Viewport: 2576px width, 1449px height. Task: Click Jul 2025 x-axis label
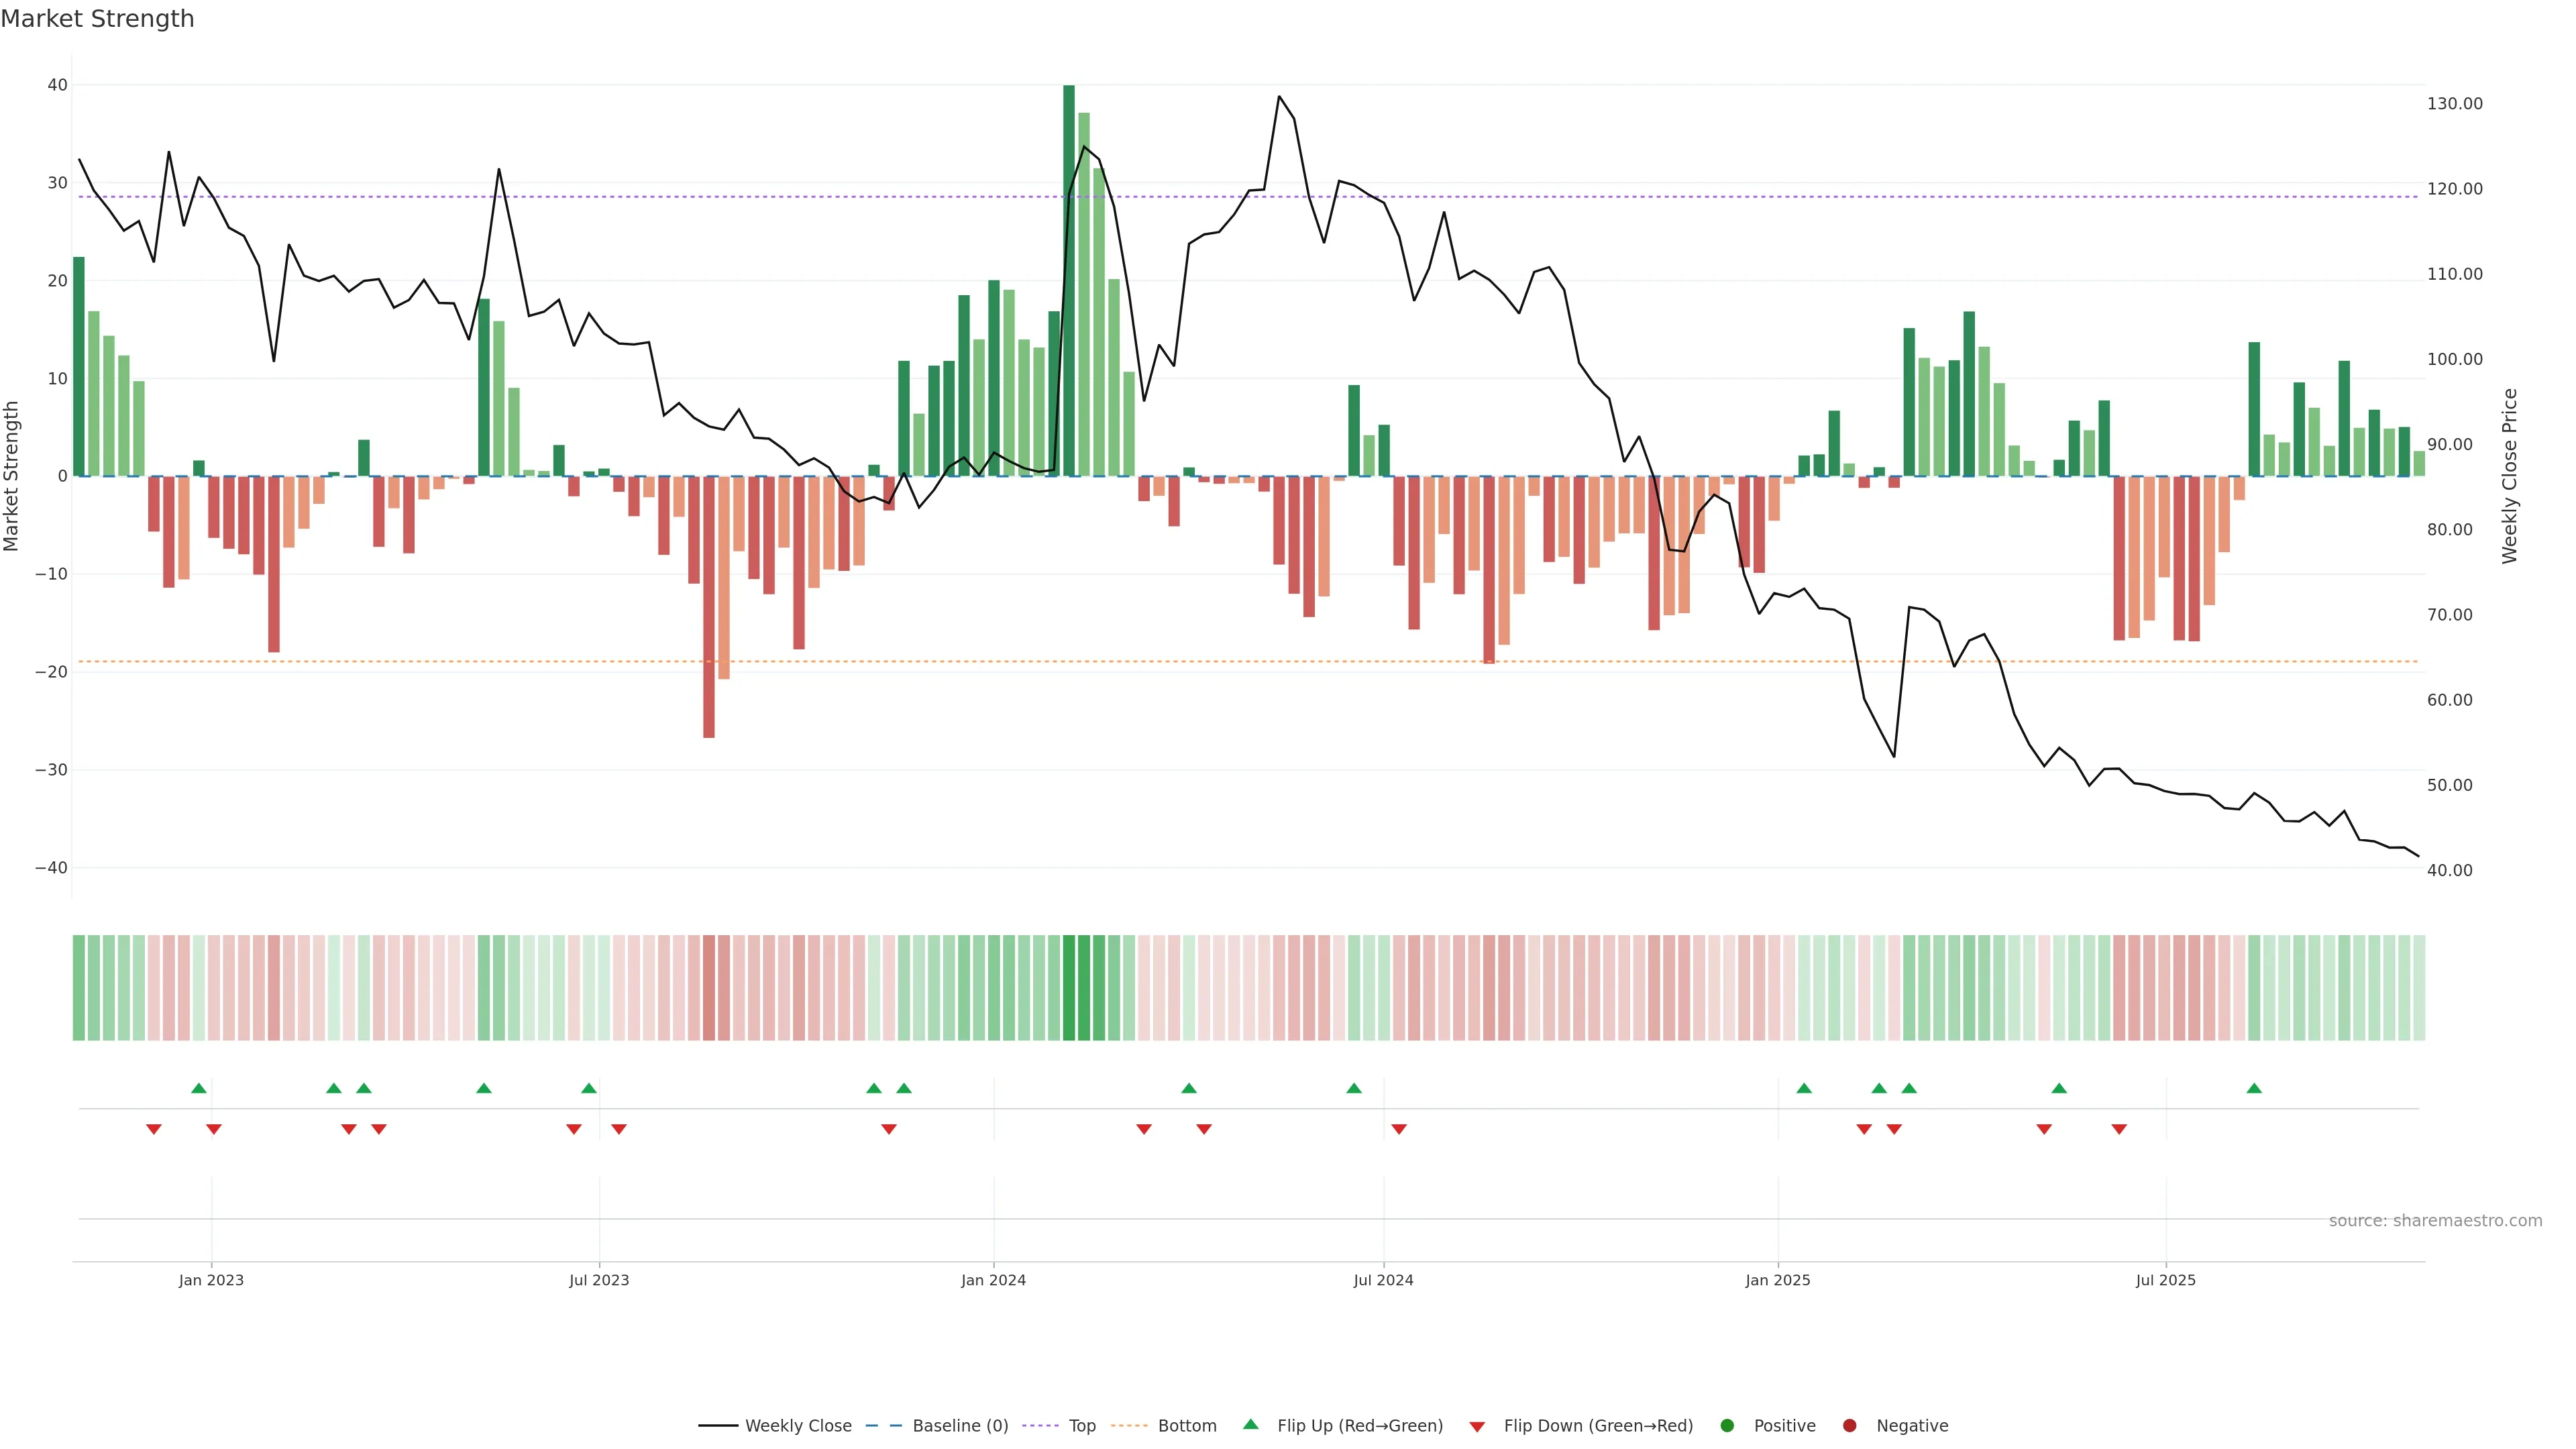point(2165,1280)
